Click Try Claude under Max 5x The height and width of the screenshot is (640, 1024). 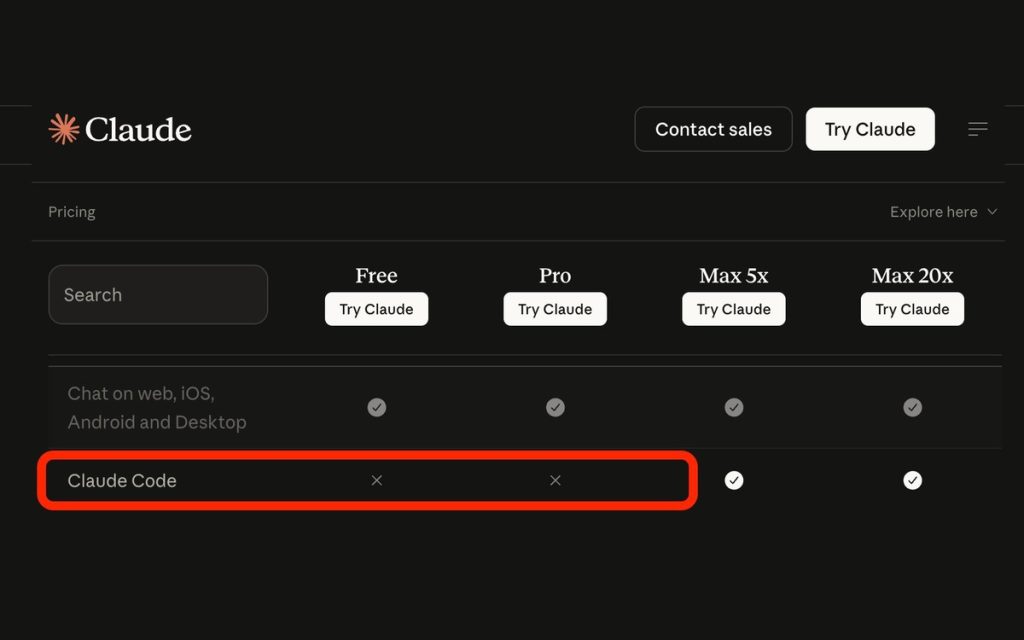[x=734, y=309]
